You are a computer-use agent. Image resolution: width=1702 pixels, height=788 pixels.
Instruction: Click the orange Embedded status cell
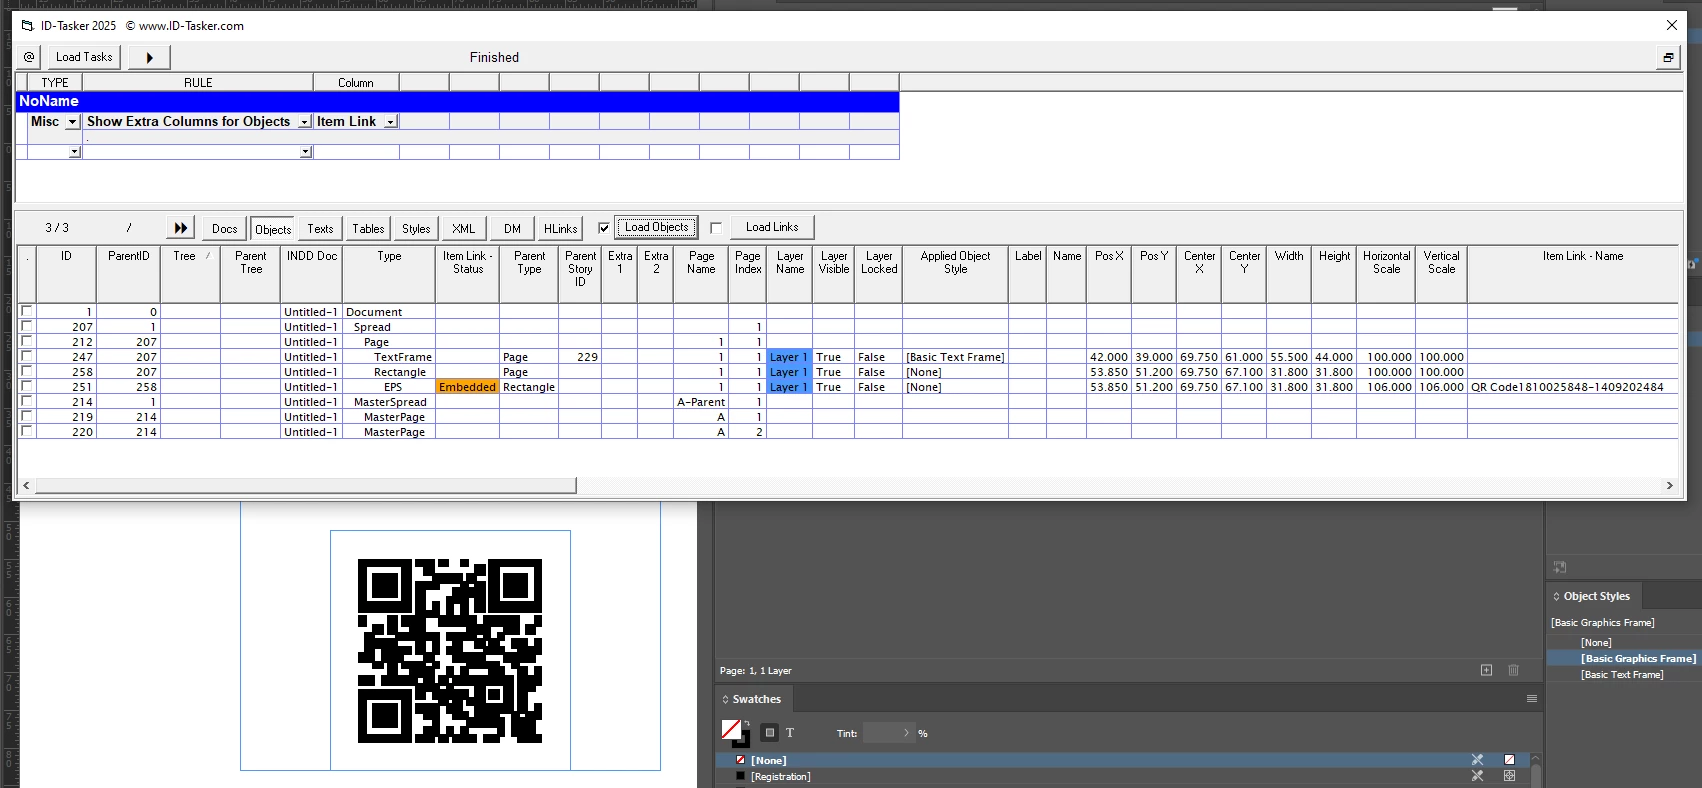[x=467, y=387]
